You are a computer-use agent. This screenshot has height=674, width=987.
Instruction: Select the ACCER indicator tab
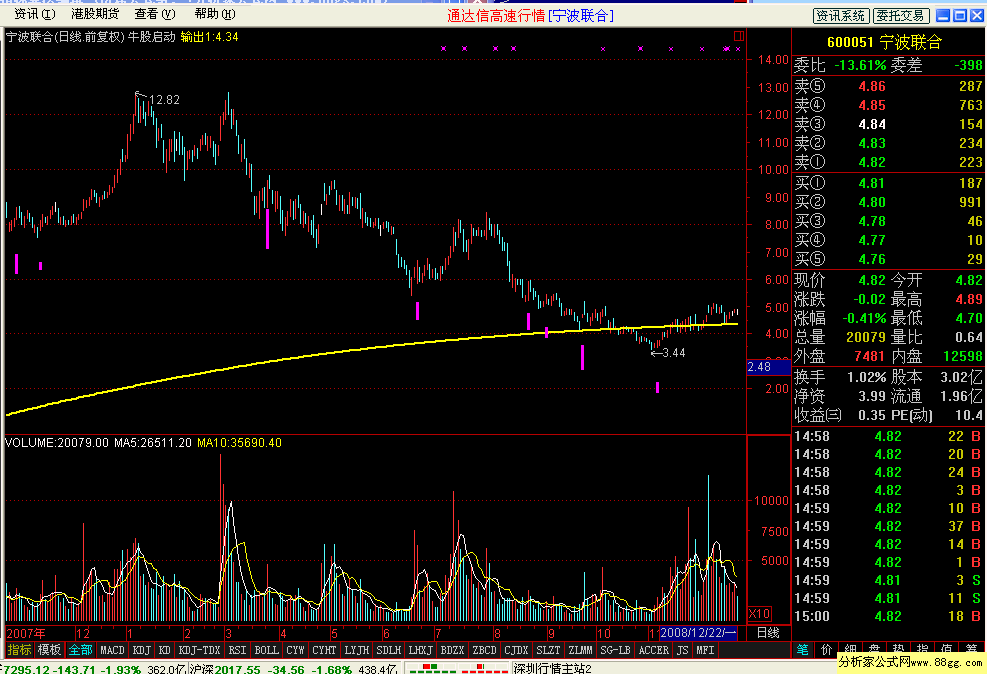point(654,650)
